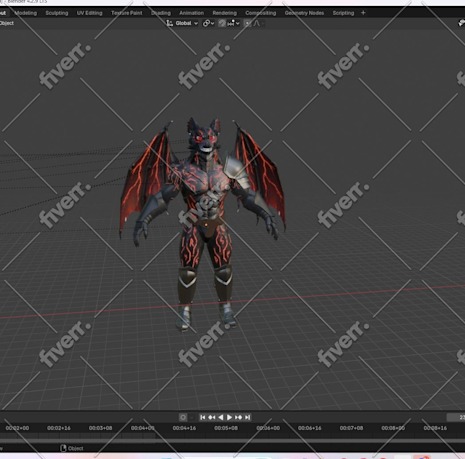This screenshot has height=459, width=465.
Task: Toggle proportional editing
Action: point(247,23)
